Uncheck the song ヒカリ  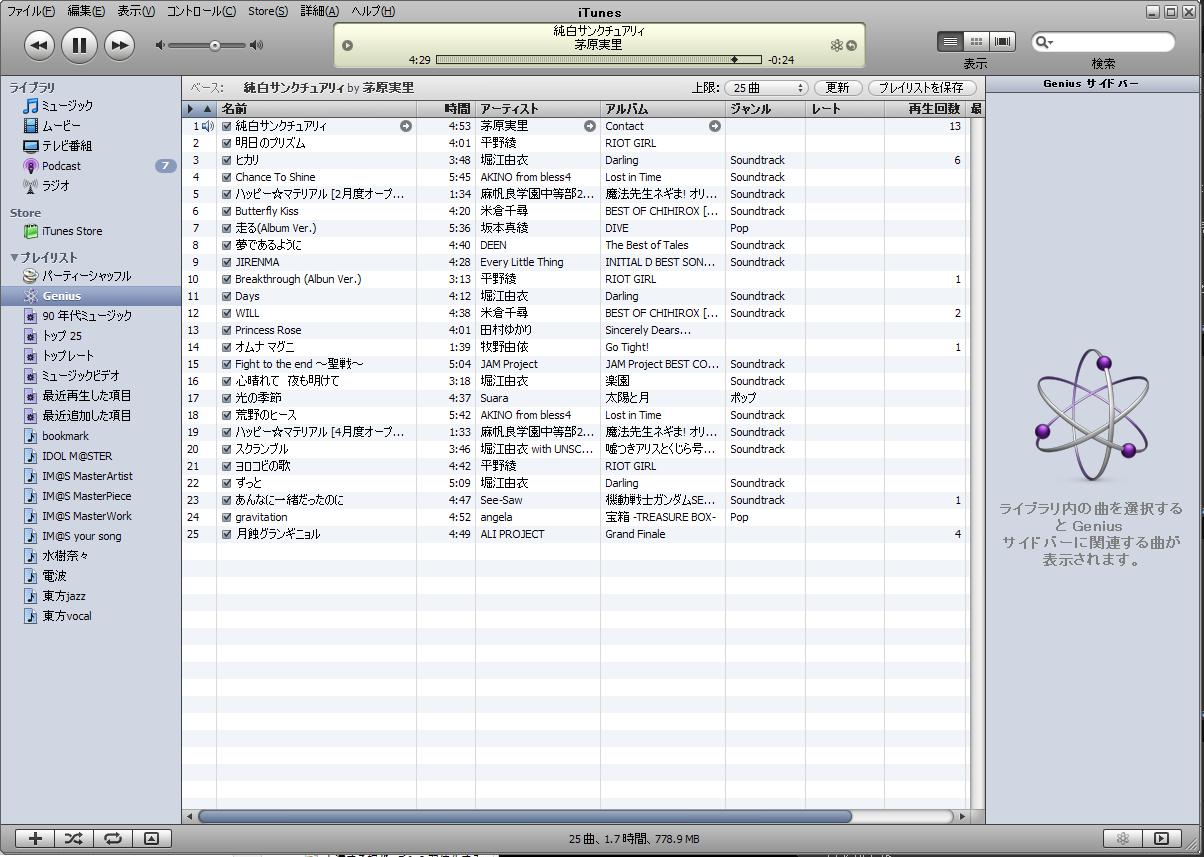click(x=227, y=160)
